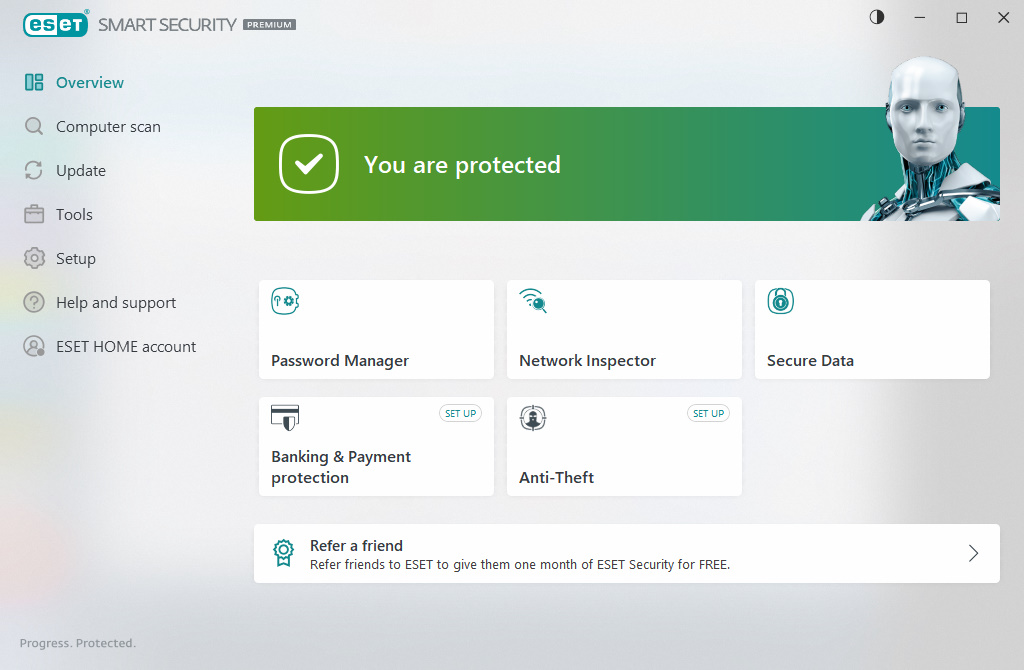Click the Anti-Theft target icon
Image resolution: width=1024 pixels, height=670 pixels.
pyautogui.click(x=533, y=418)
